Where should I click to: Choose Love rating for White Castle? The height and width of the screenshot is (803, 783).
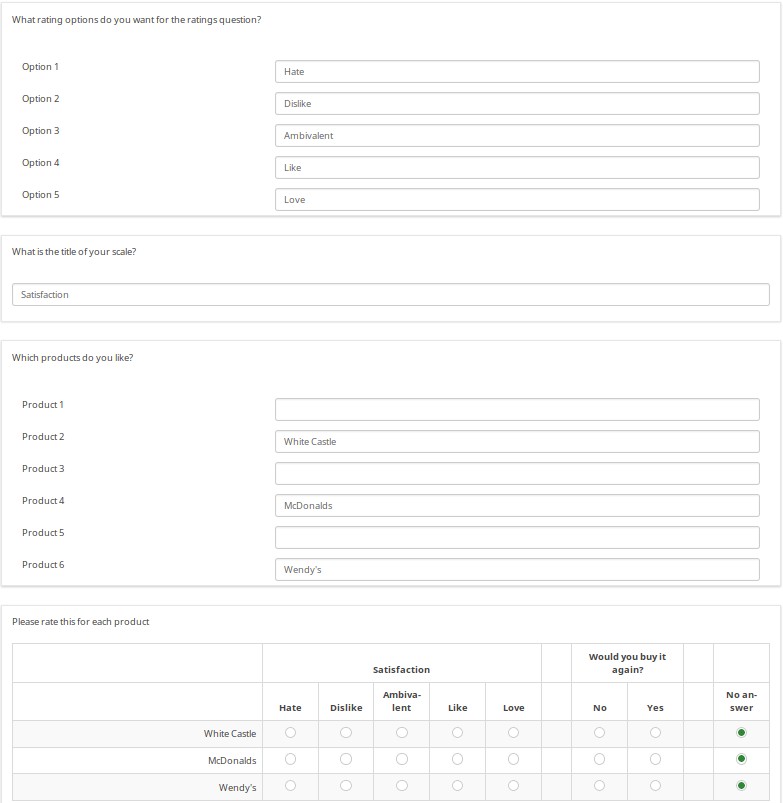point(513,733)
